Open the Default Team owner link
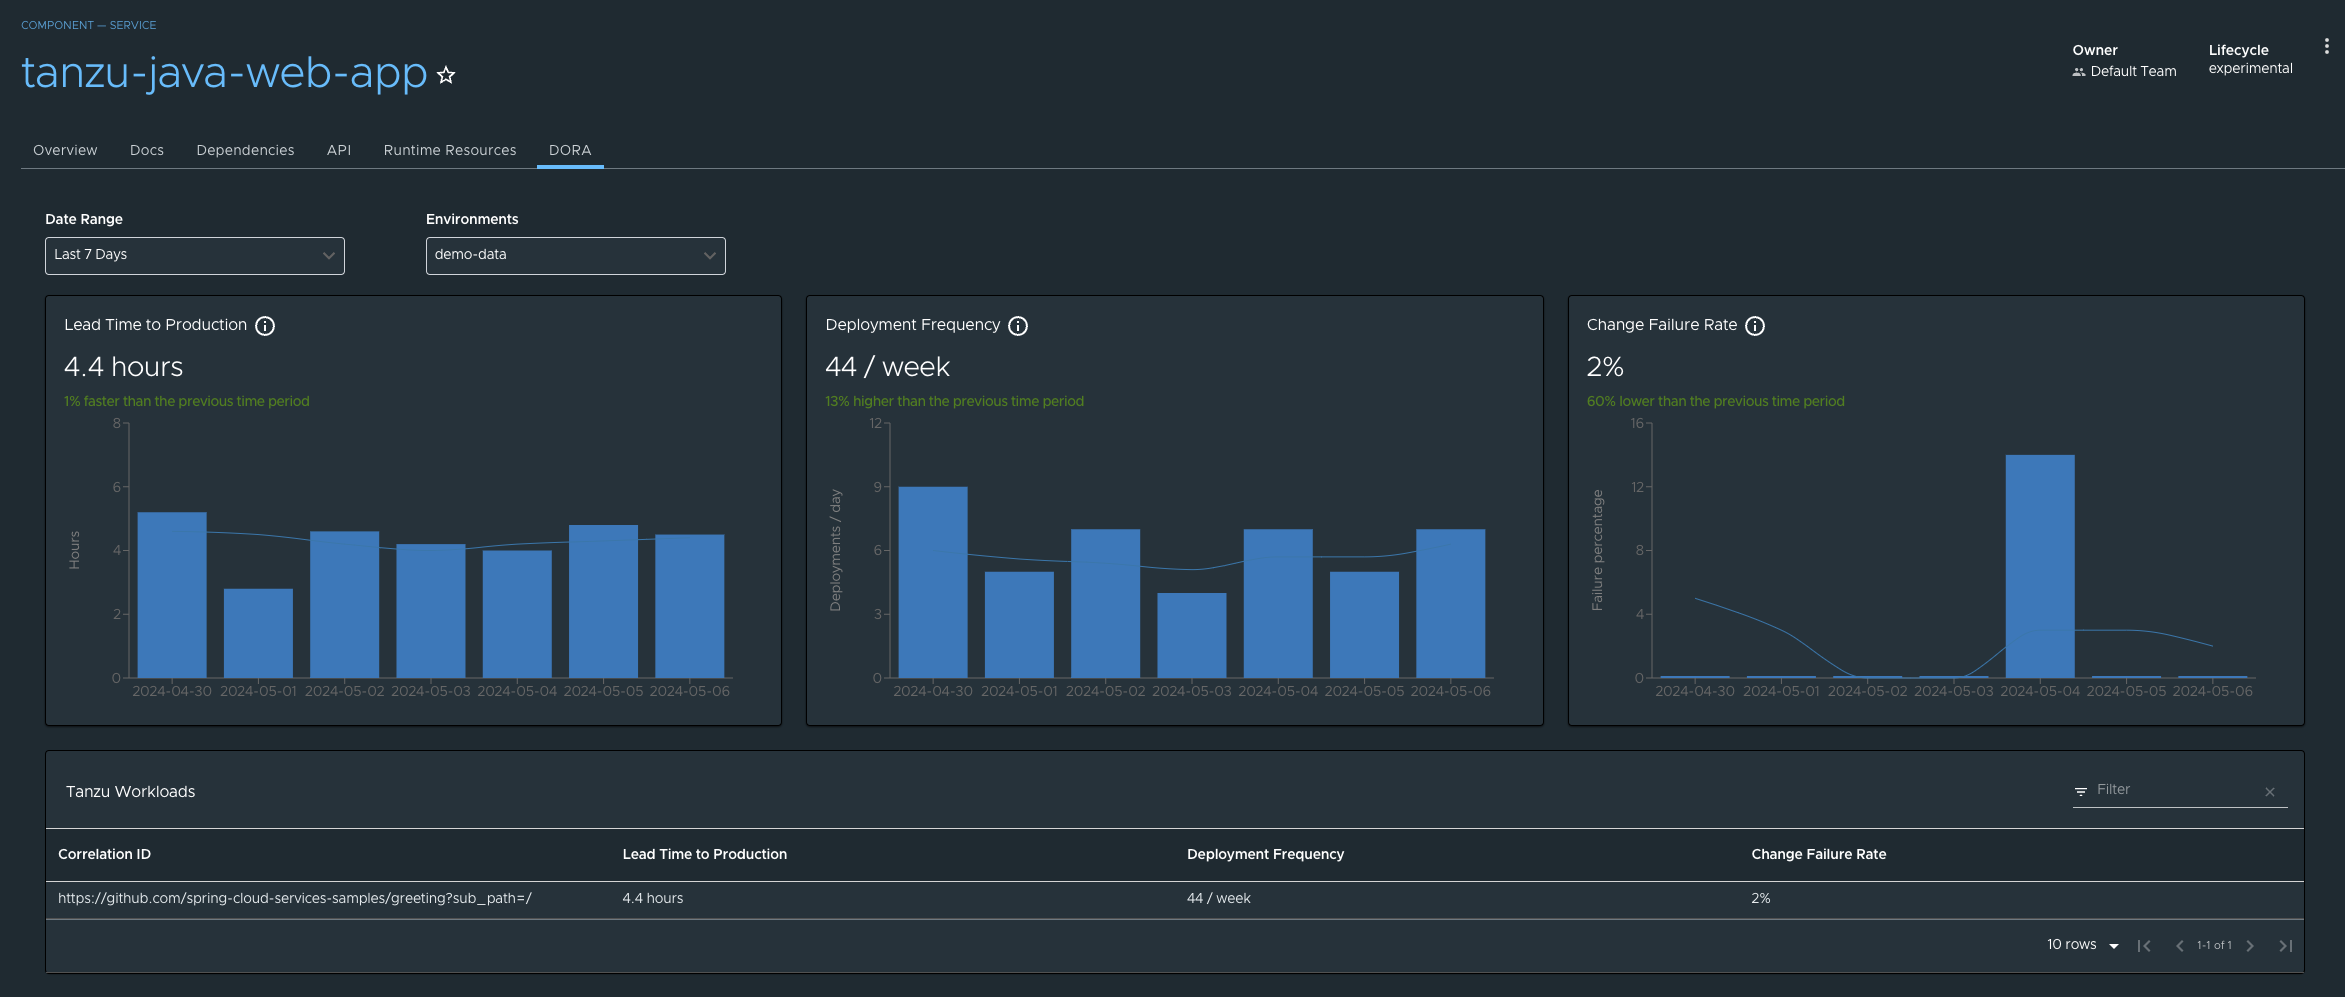This screenshot has width=2345, height=997. (2133, 72)
